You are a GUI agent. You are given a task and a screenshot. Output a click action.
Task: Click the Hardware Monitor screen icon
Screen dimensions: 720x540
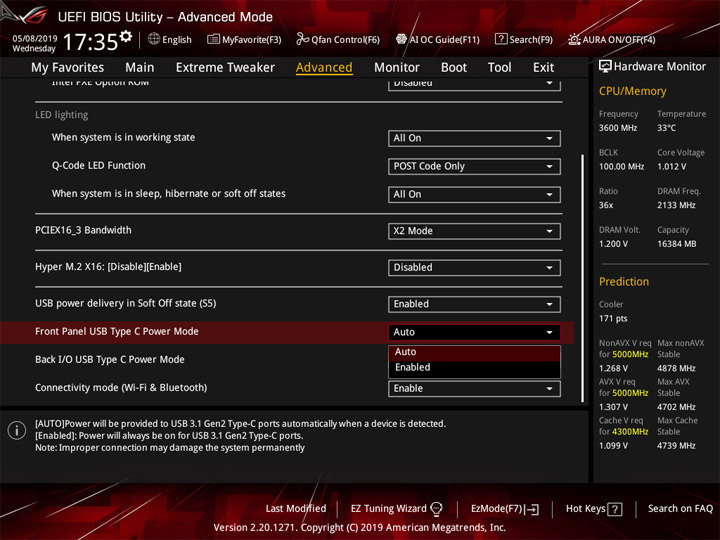605,67
